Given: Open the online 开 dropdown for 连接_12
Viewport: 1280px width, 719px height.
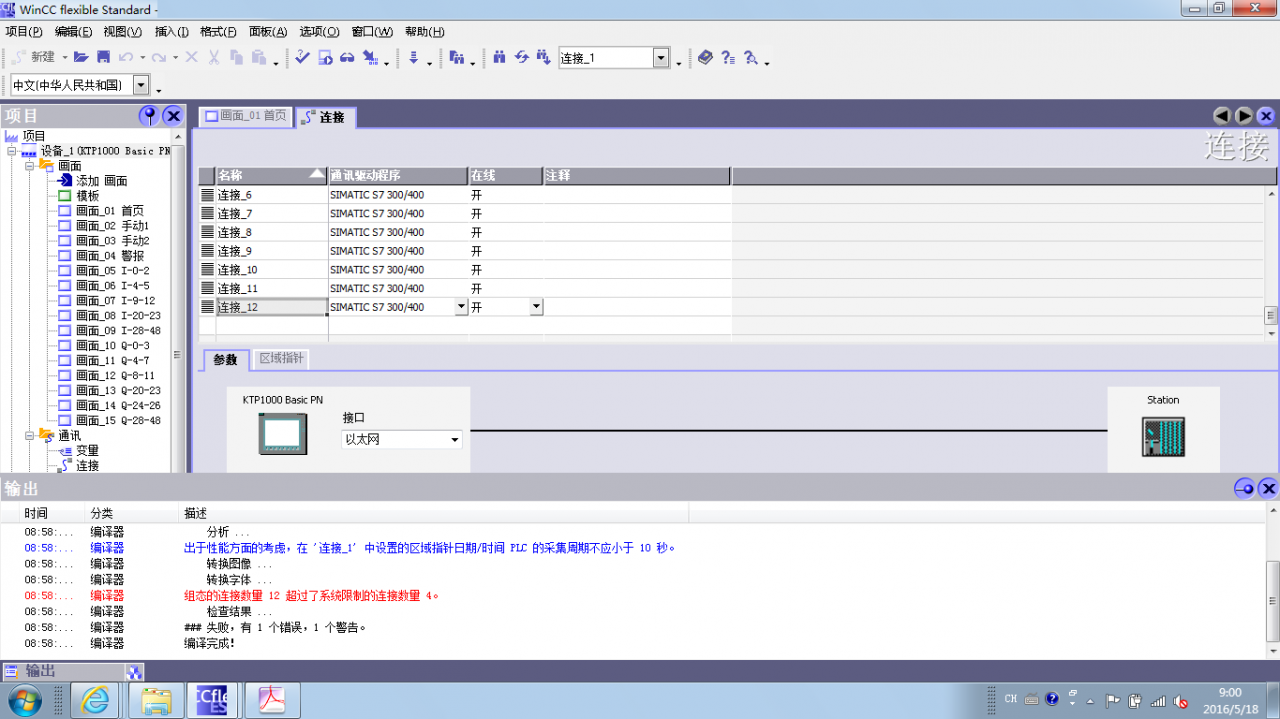Looking at the screenshot, I should [536, 307].
